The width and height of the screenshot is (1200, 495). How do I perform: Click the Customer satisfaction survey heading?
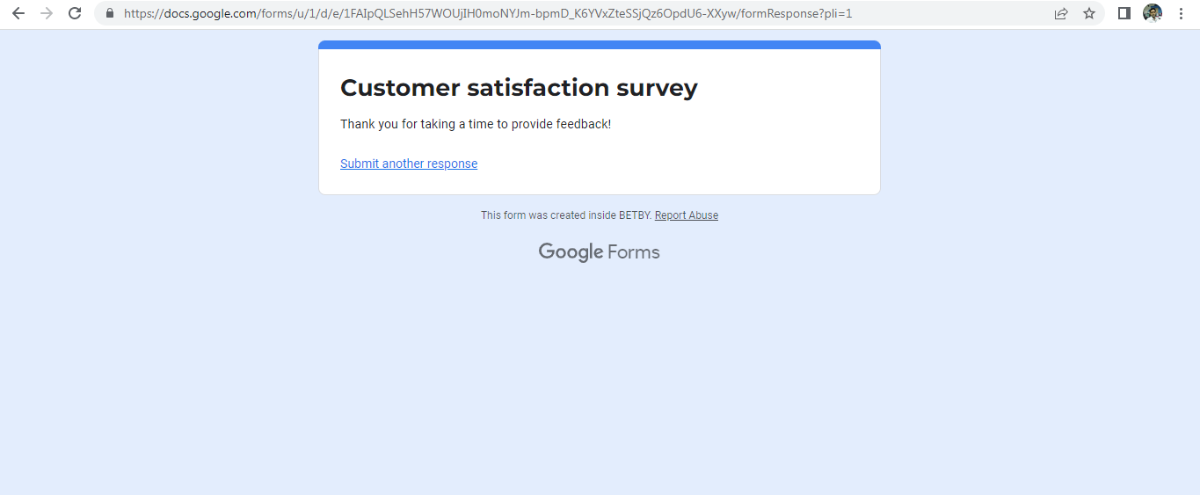click(518, 88)
